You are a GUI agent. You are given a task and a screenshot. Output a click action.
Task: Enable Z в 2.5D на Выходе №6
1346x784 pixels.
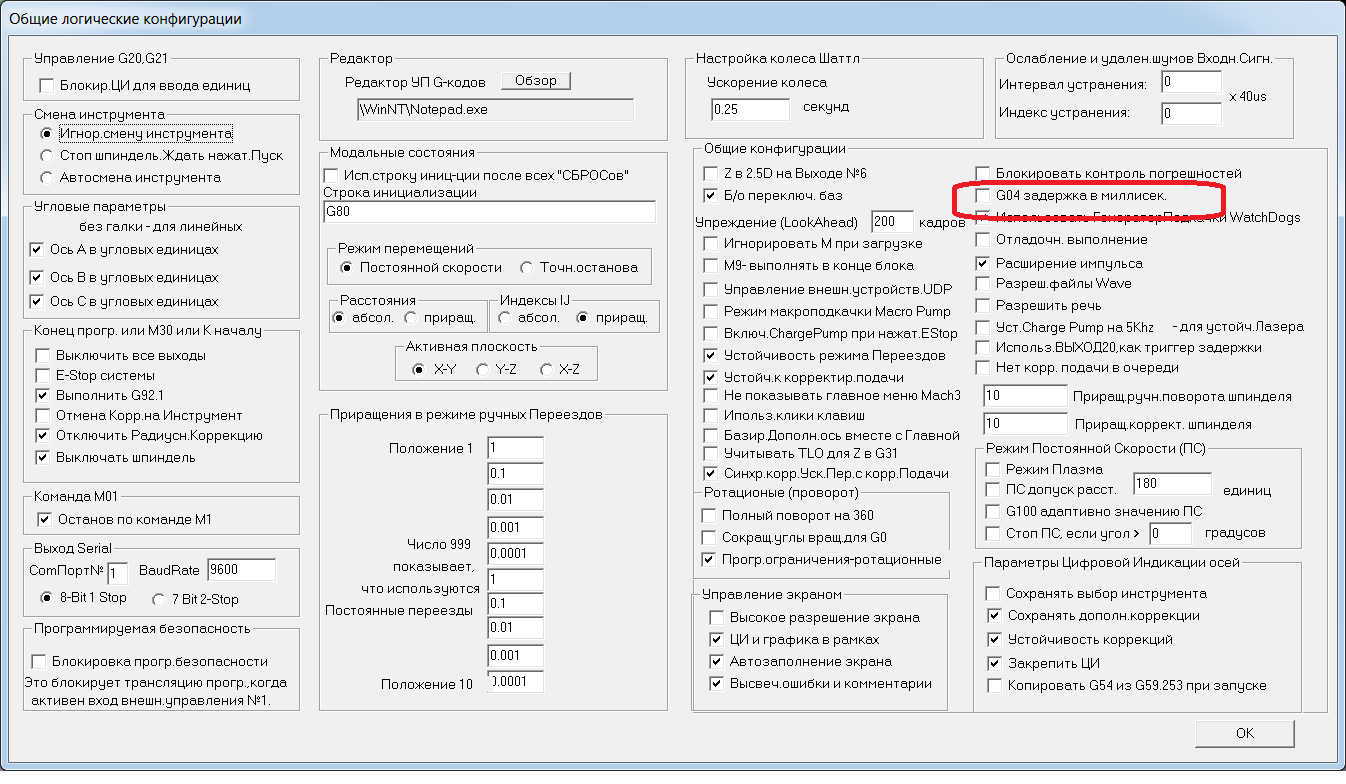(711, 173)
